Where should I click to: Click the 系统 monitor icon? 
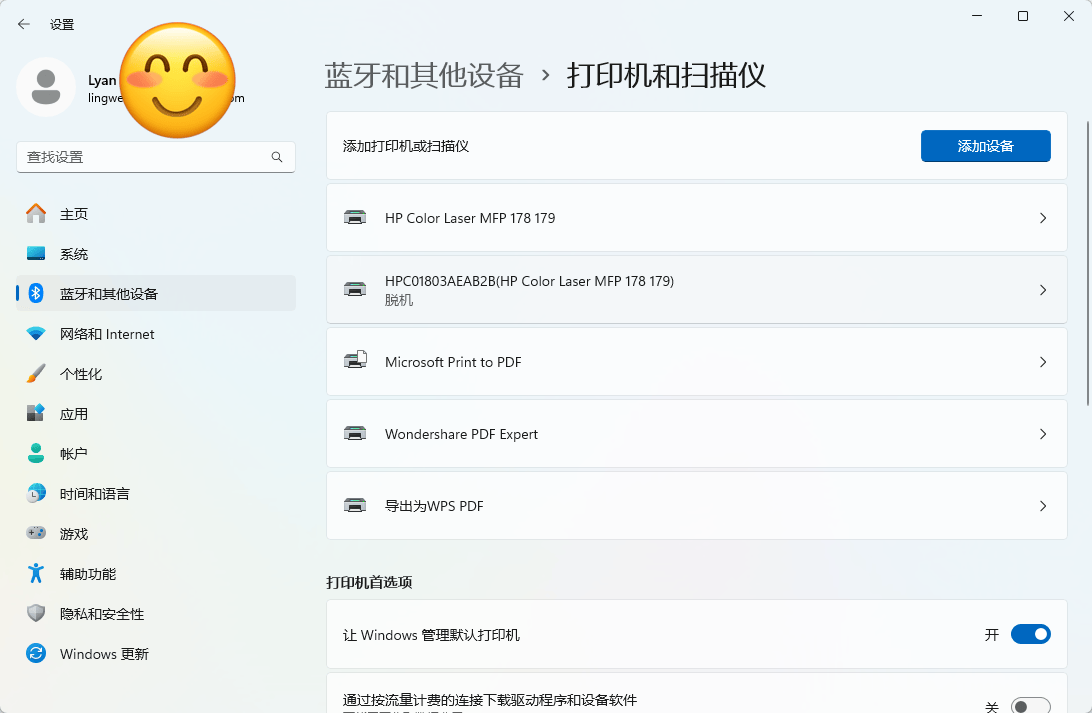[36, 254]
